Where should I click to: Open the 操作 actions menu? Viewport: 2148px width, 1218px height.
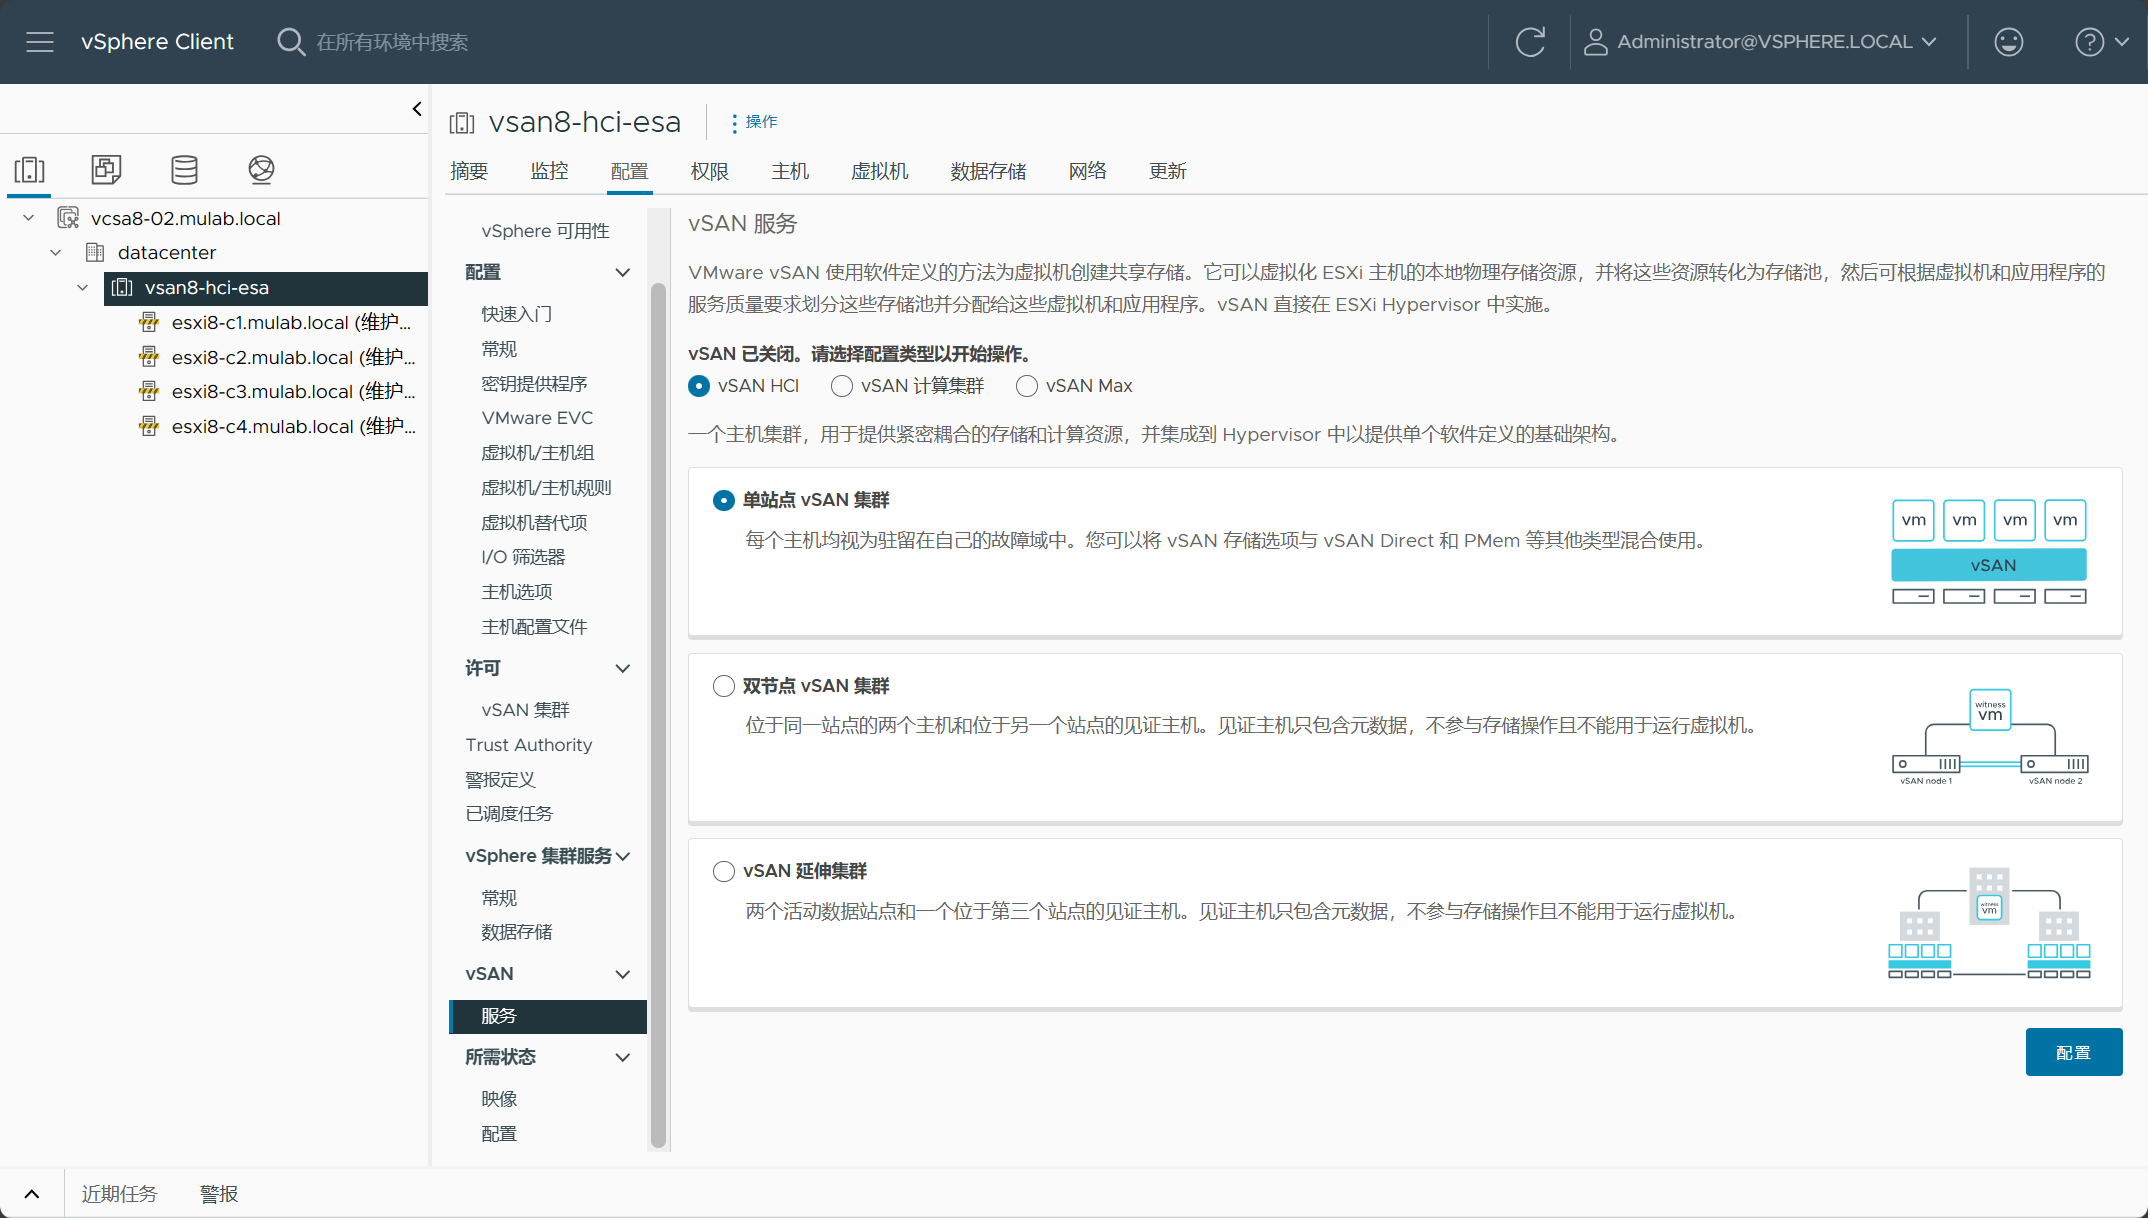(x=755, y=122)
